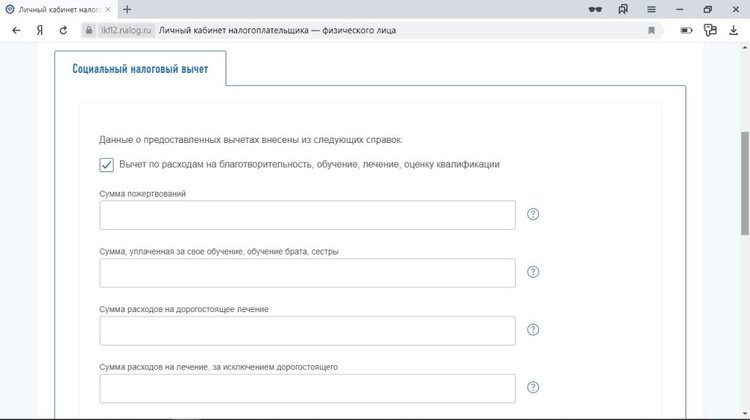Focus the лечение, за исключением дорогостоящего input
Screen dimensions: 750x420
point(307,388)
